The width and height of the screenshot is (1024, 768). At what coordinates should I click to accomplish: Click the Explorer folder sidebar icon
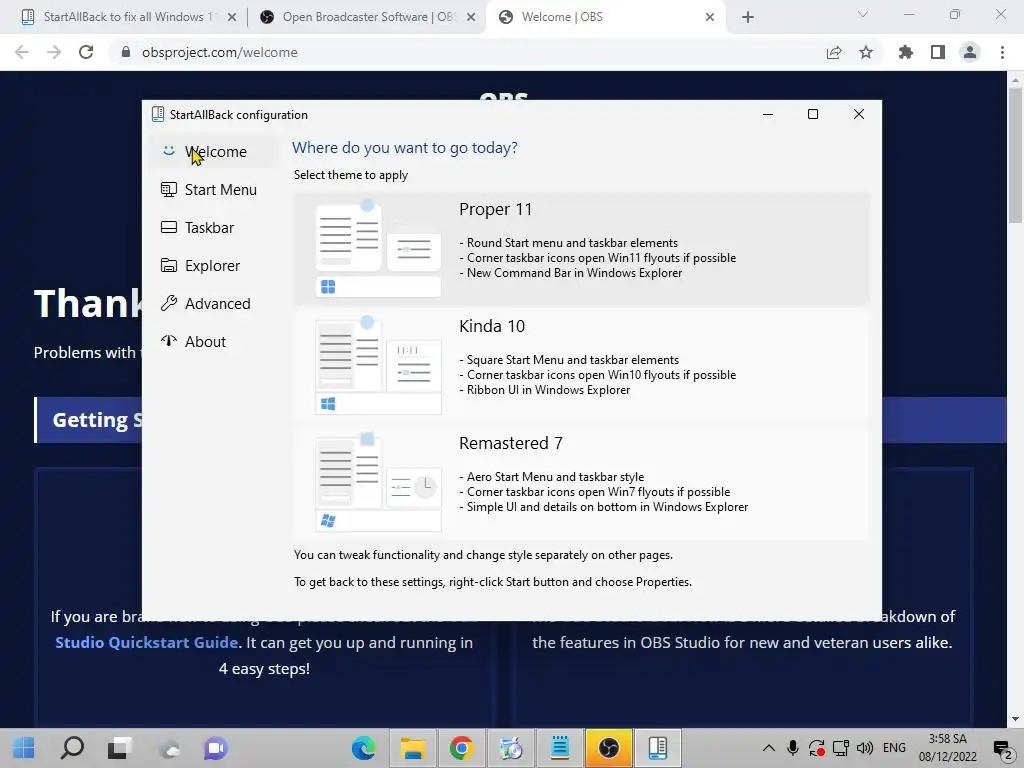pos(168,265)
